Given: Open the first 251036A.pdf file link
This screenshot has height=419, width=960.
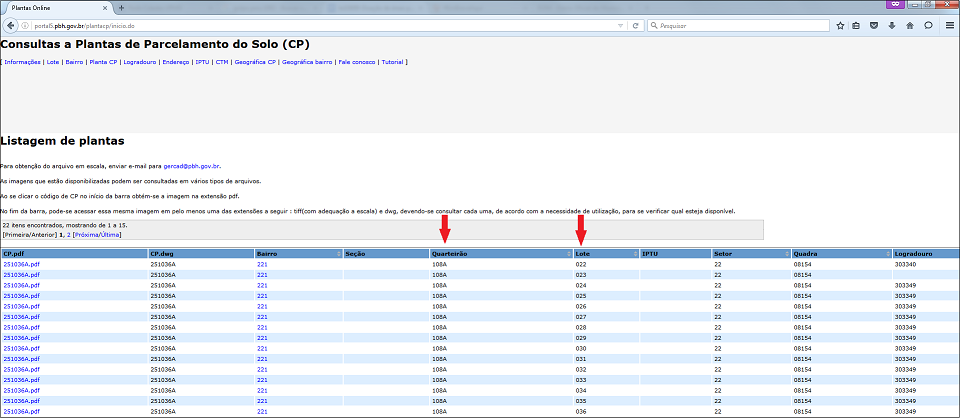Looking at the screenshot, I should [22, 264].
